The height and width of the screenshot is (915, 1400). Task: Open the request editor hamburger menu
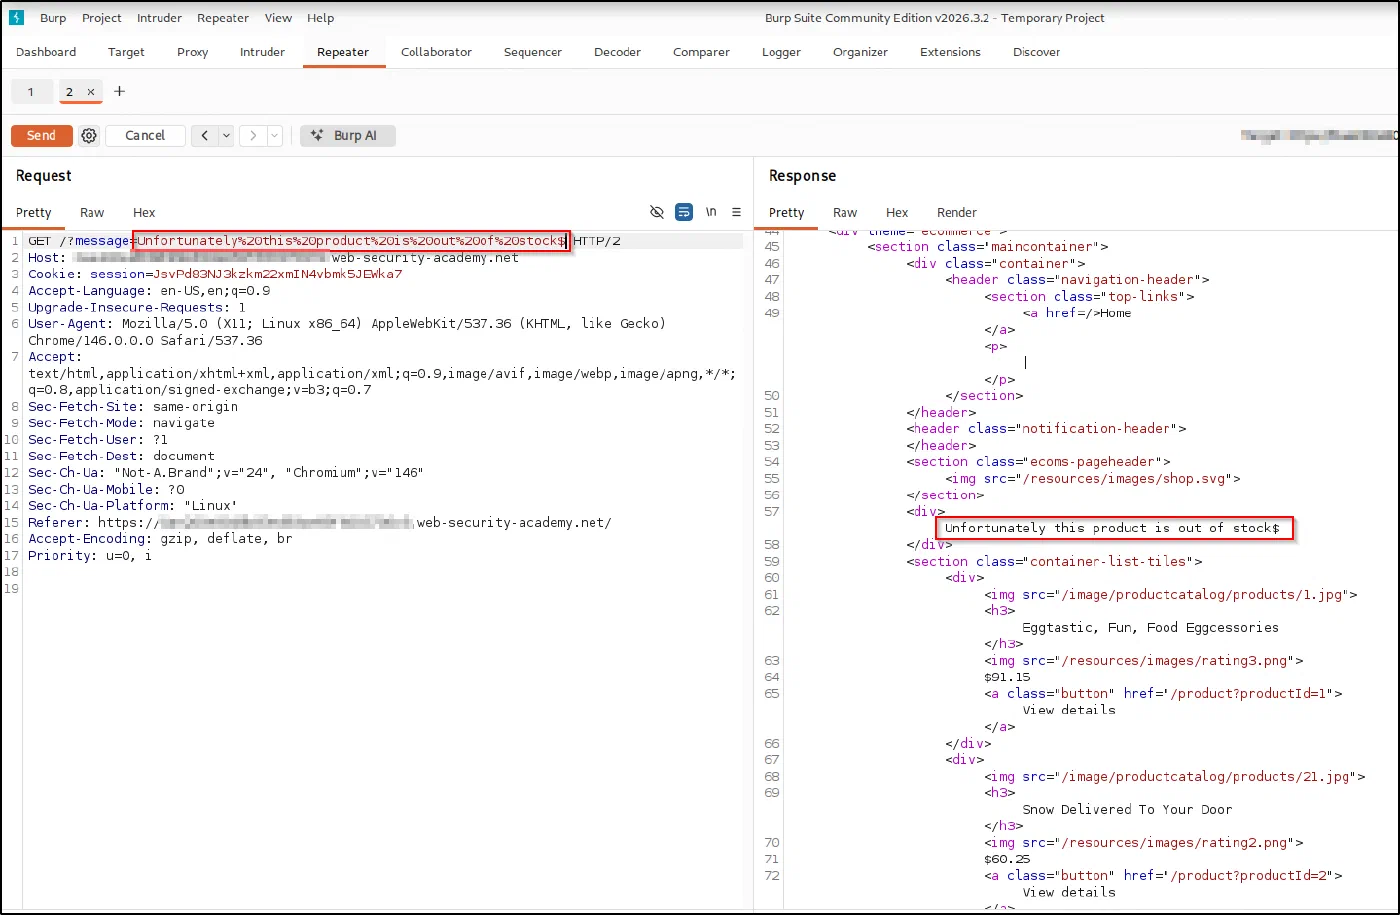tap(736, 212)
